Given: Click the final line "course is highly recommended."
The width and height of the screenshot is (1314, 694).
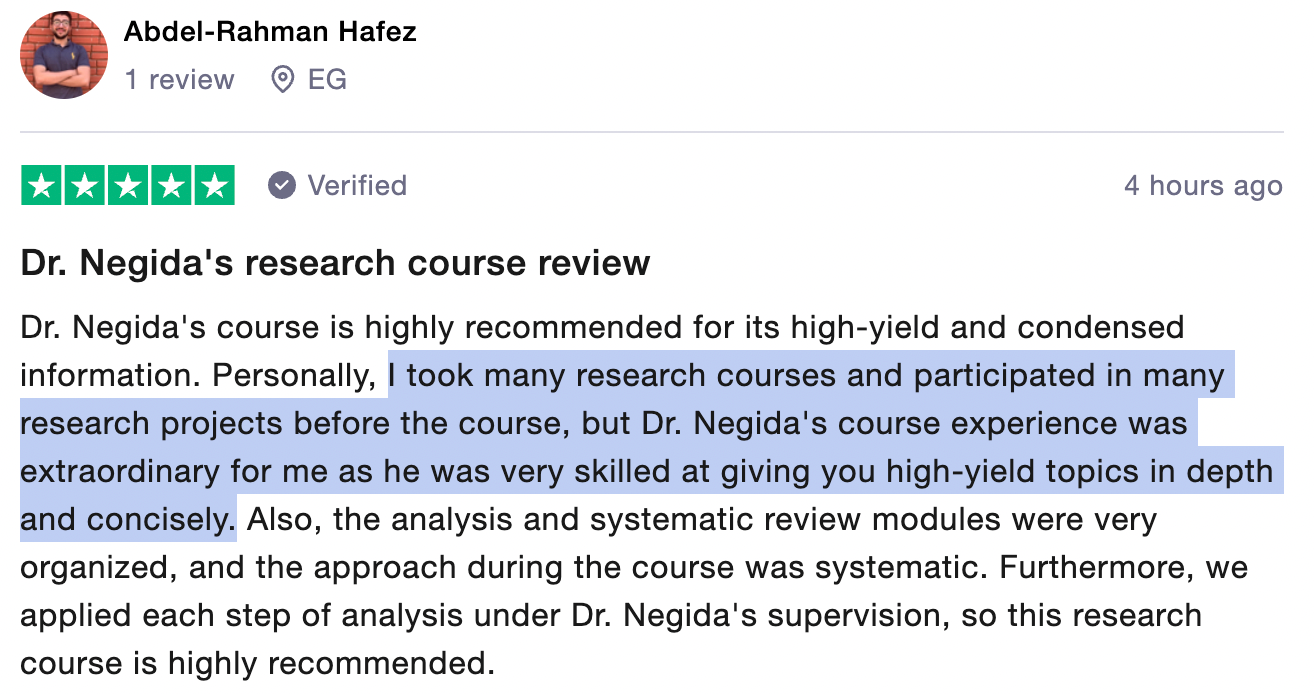Looking at the screenshot, I should (x=257, y=664).
